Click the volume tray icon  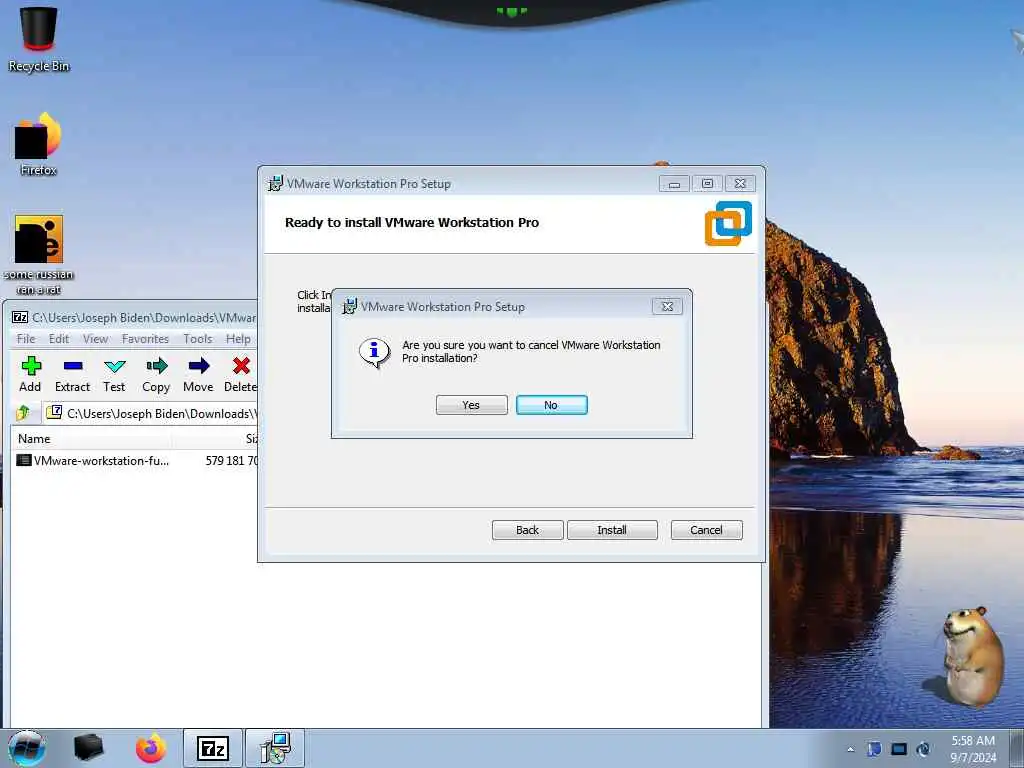(923, 749)
